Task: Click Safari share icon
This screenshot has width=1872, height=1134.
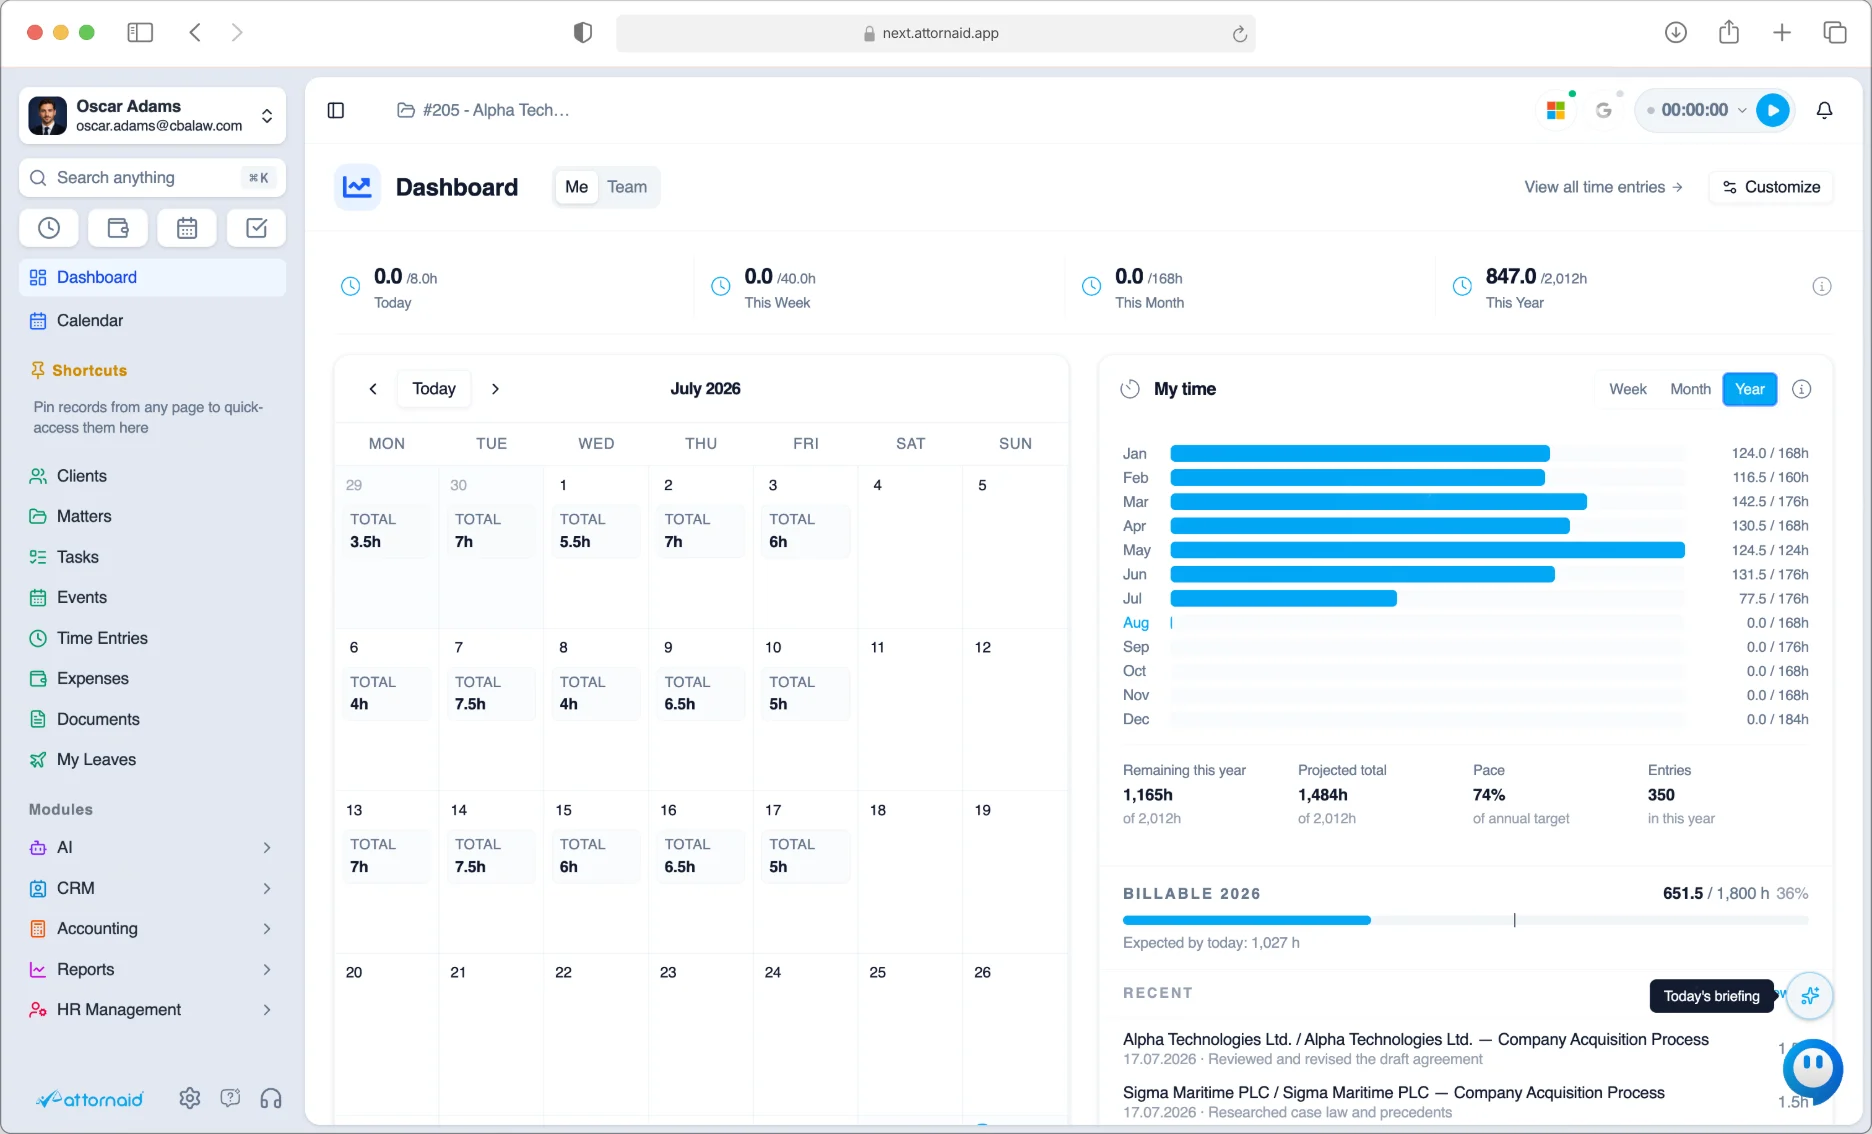Action: click(1729, 33)
